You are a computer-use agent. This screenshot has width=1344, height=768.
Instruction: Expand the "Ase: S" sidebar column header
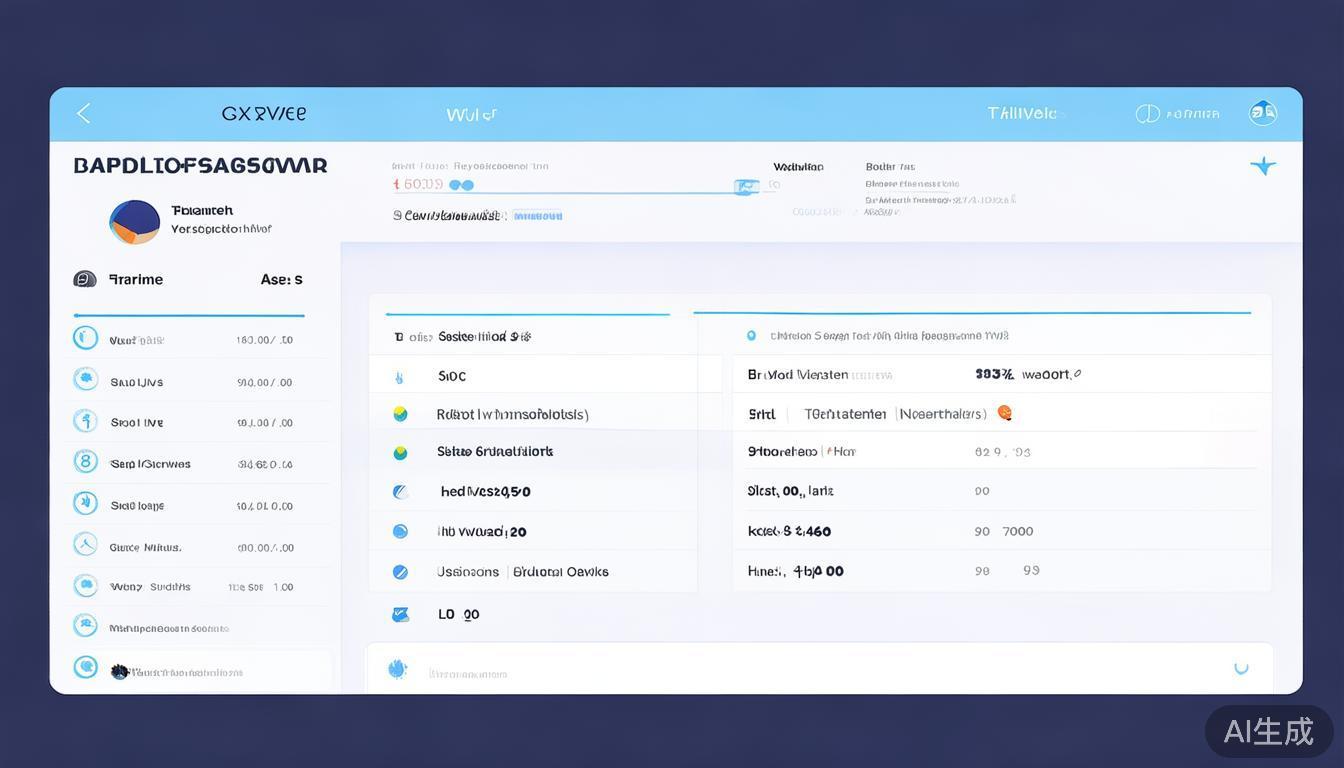[281, 280]
